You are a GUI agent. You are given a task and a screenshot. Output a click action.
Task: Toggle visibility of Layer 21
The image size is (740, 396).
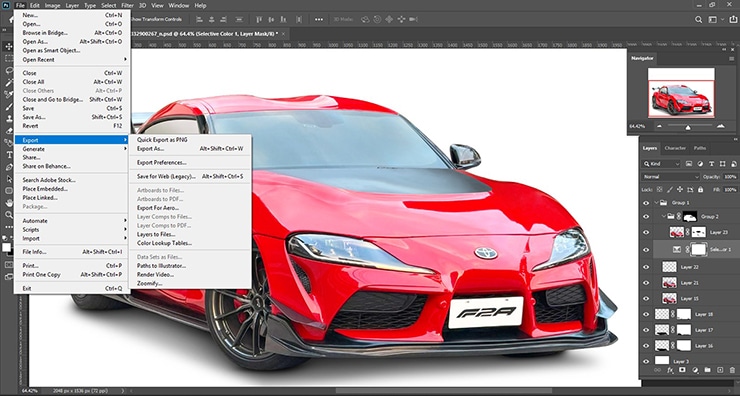[x=646, y=283]
